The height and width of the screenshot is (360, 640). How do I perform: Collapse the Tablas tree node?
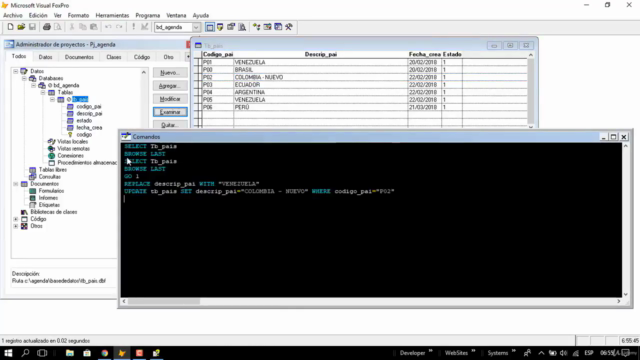43,92
